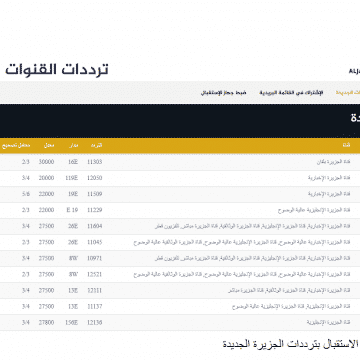
Task: Click the orbit value in the 10971 row
Action: pyautogui.click(x=73, y=258)
